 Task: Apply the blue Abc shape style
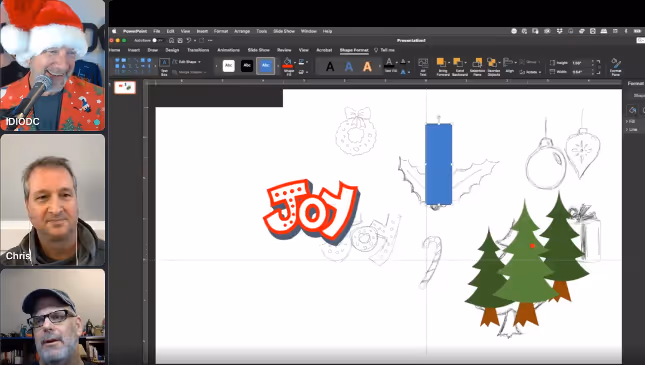[x=265, y=66]
